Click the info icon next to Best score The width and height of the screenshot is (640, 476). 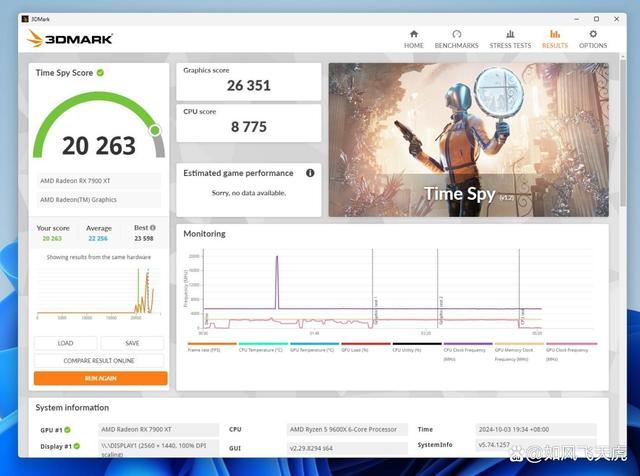155,228
